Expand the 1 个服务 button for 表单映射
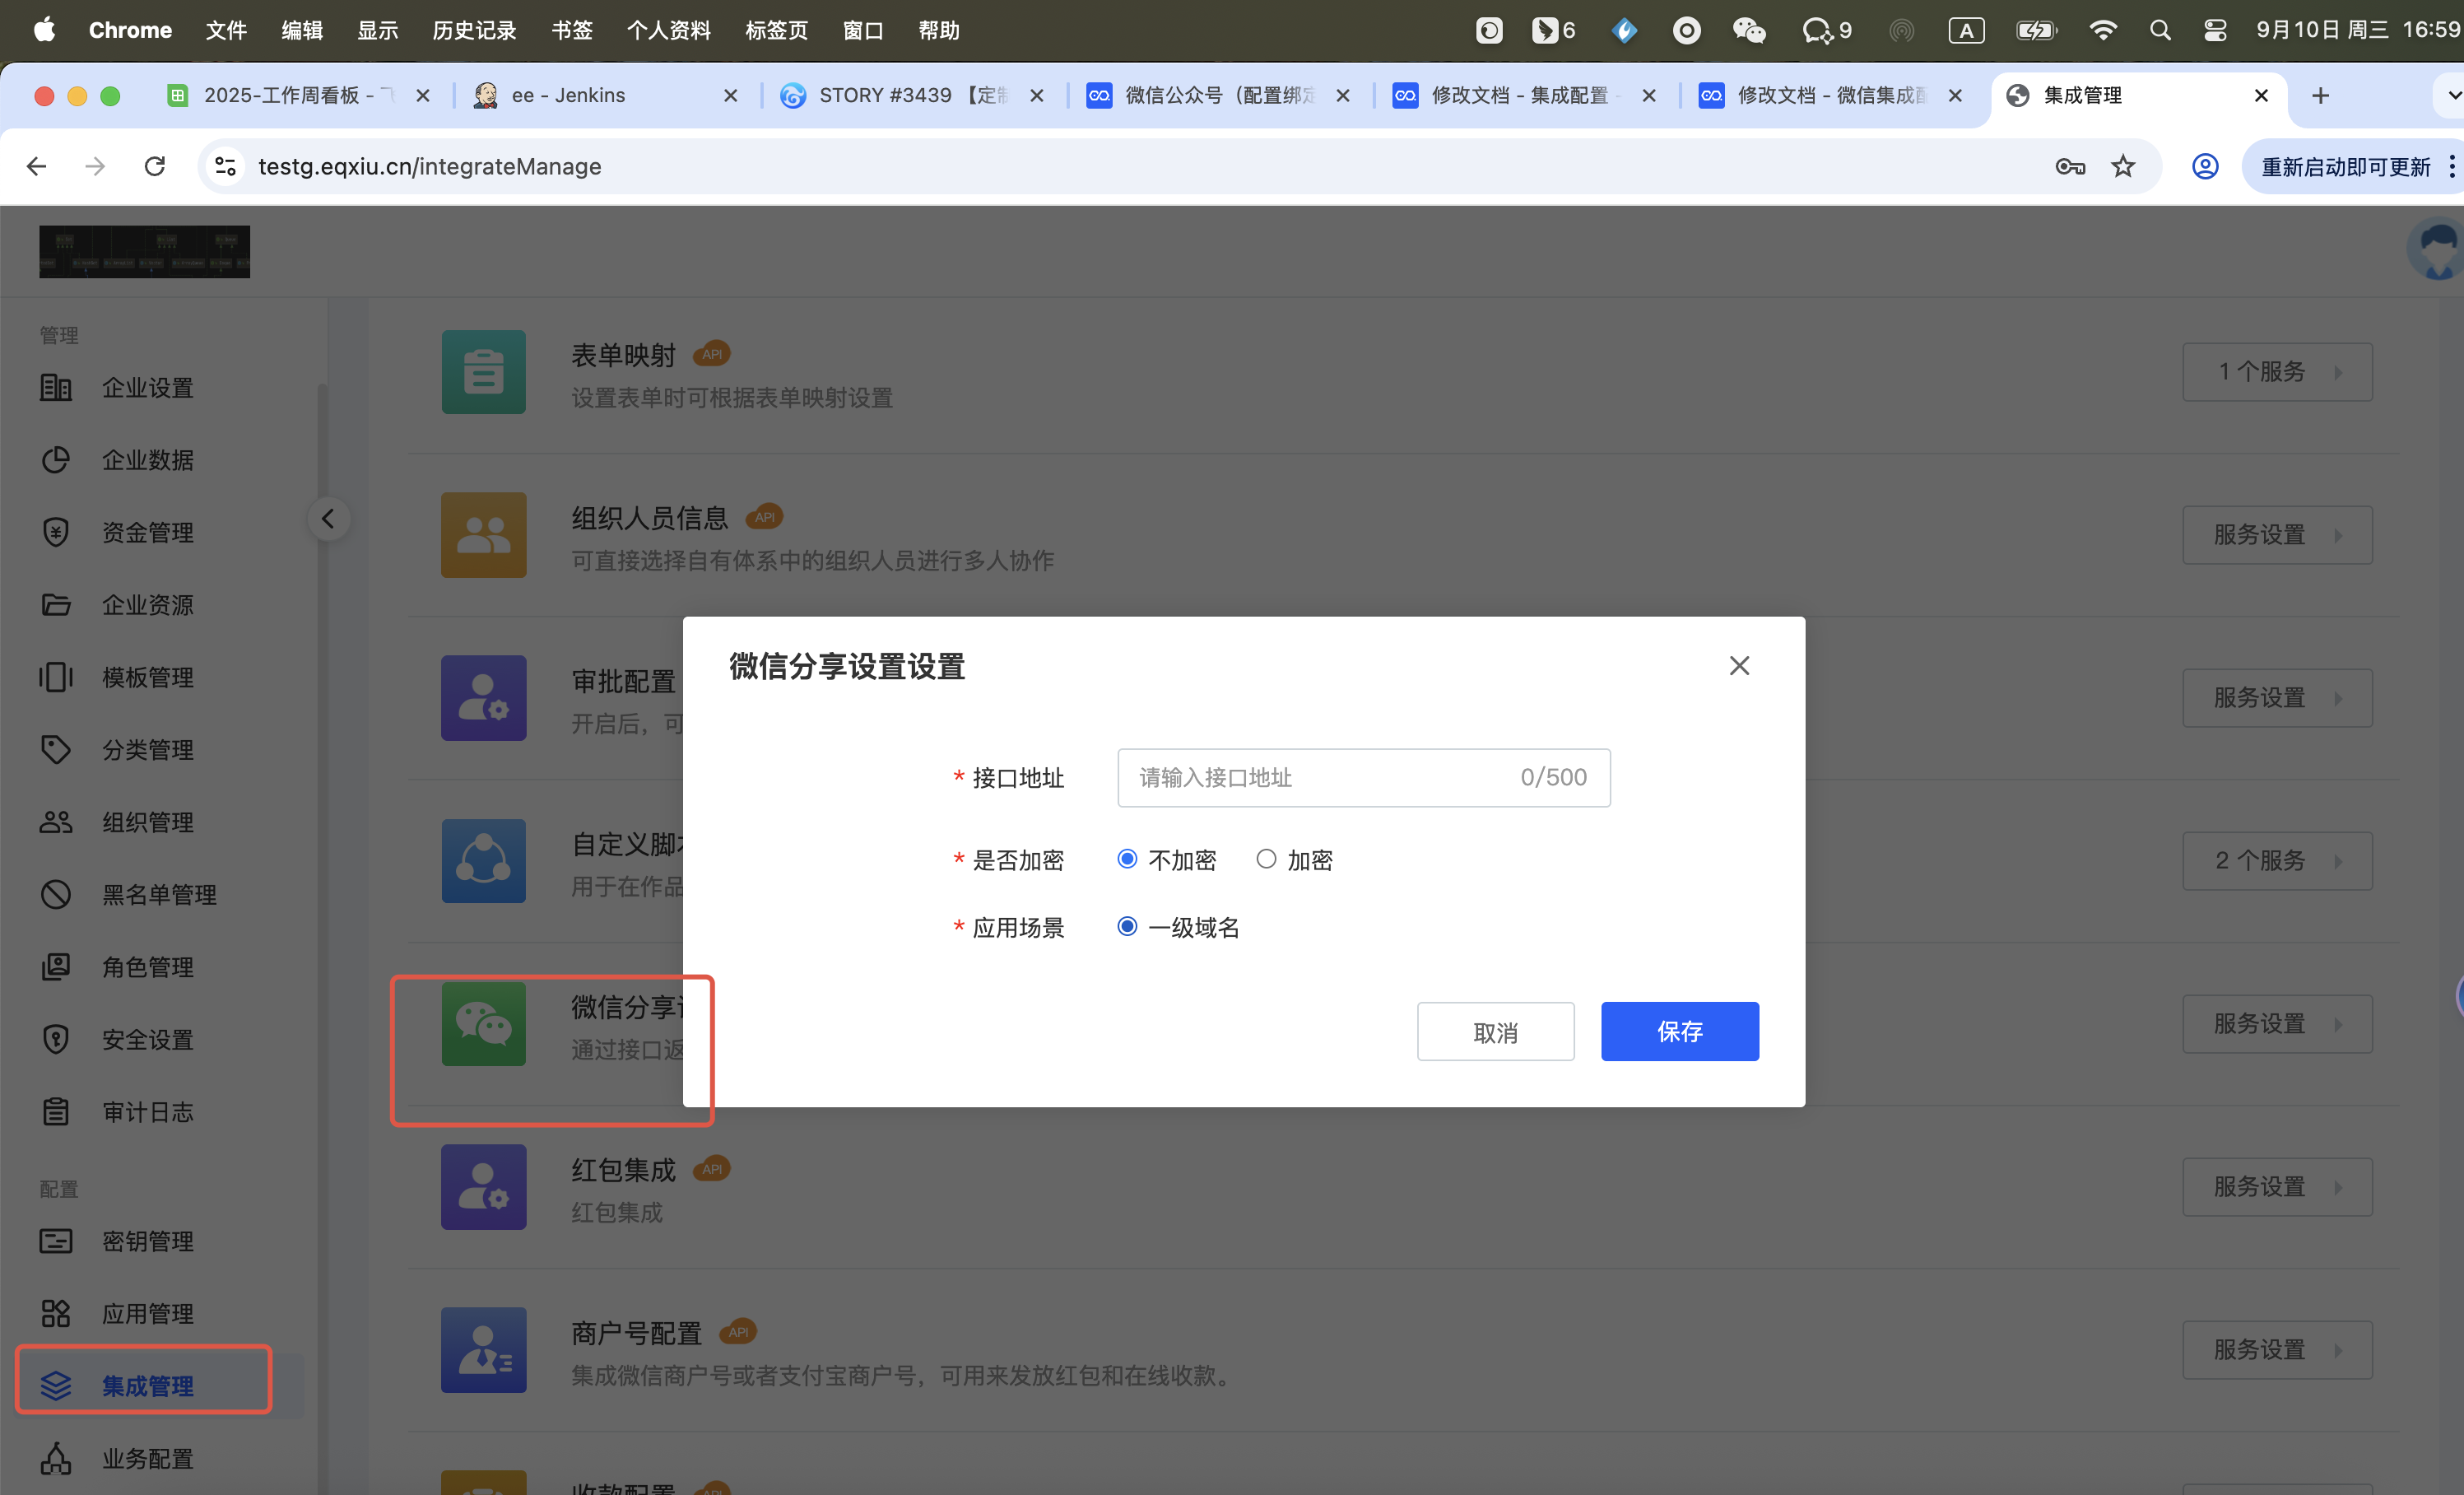This screenshot has height=1495, width=2464. (2276, 372)
